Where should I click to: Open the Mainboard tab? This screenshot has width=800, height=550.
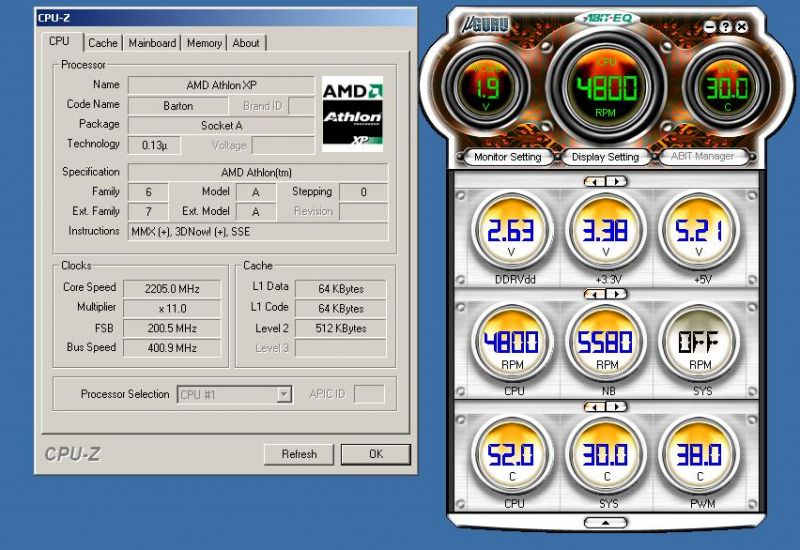152,43
